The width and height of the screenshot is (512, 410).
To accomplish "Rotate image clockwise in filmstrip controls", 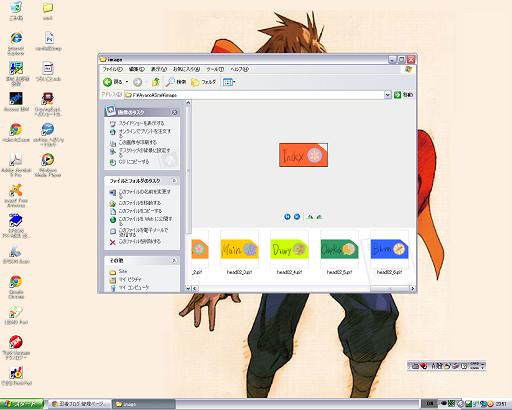I will click(310, 217).
